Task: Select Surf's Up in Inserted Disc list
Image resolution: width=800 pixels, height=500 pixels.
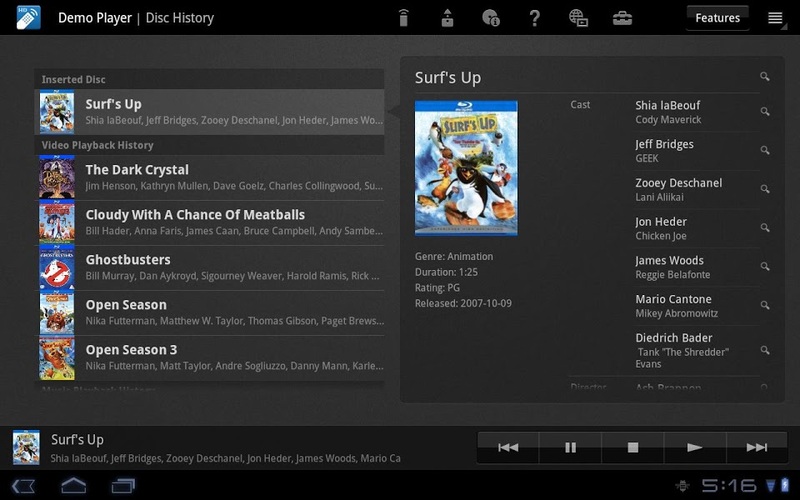Action: pos(209,112)
